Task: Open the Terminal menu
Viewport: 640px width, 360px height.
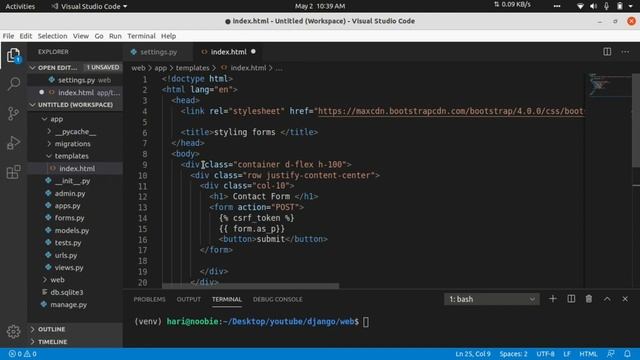Action: coord(141,36)
